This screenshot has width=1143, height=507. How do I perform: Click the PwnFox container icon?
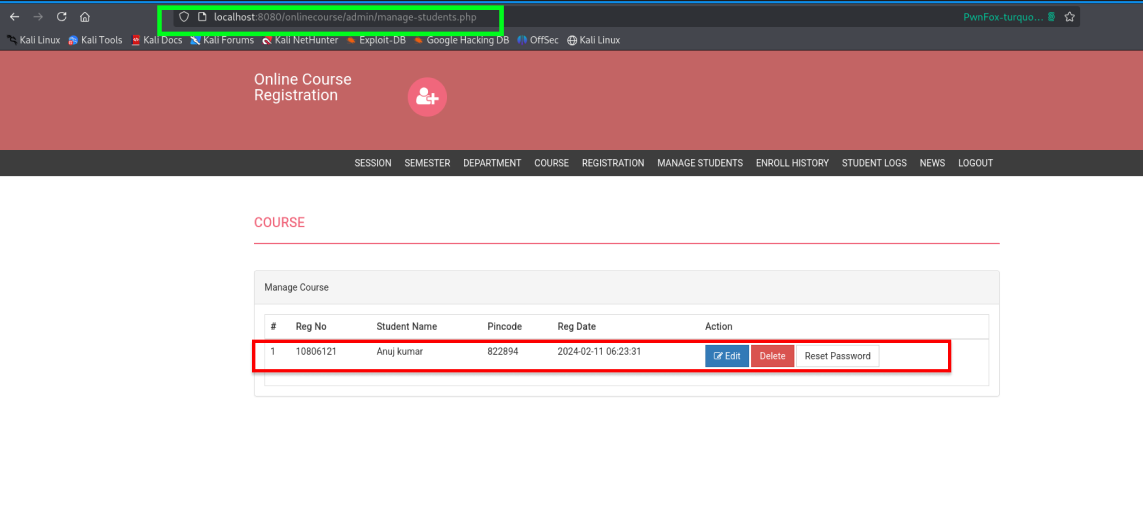pos(1051,17)
